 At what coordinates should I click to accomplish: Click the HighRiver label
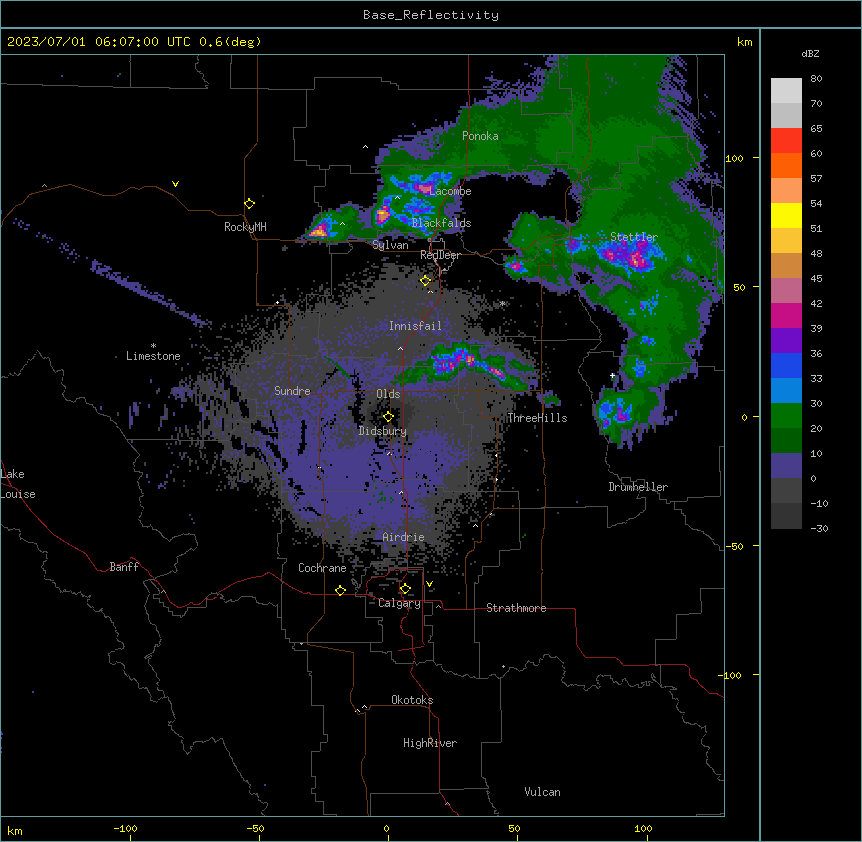click(x=430, y=743)
